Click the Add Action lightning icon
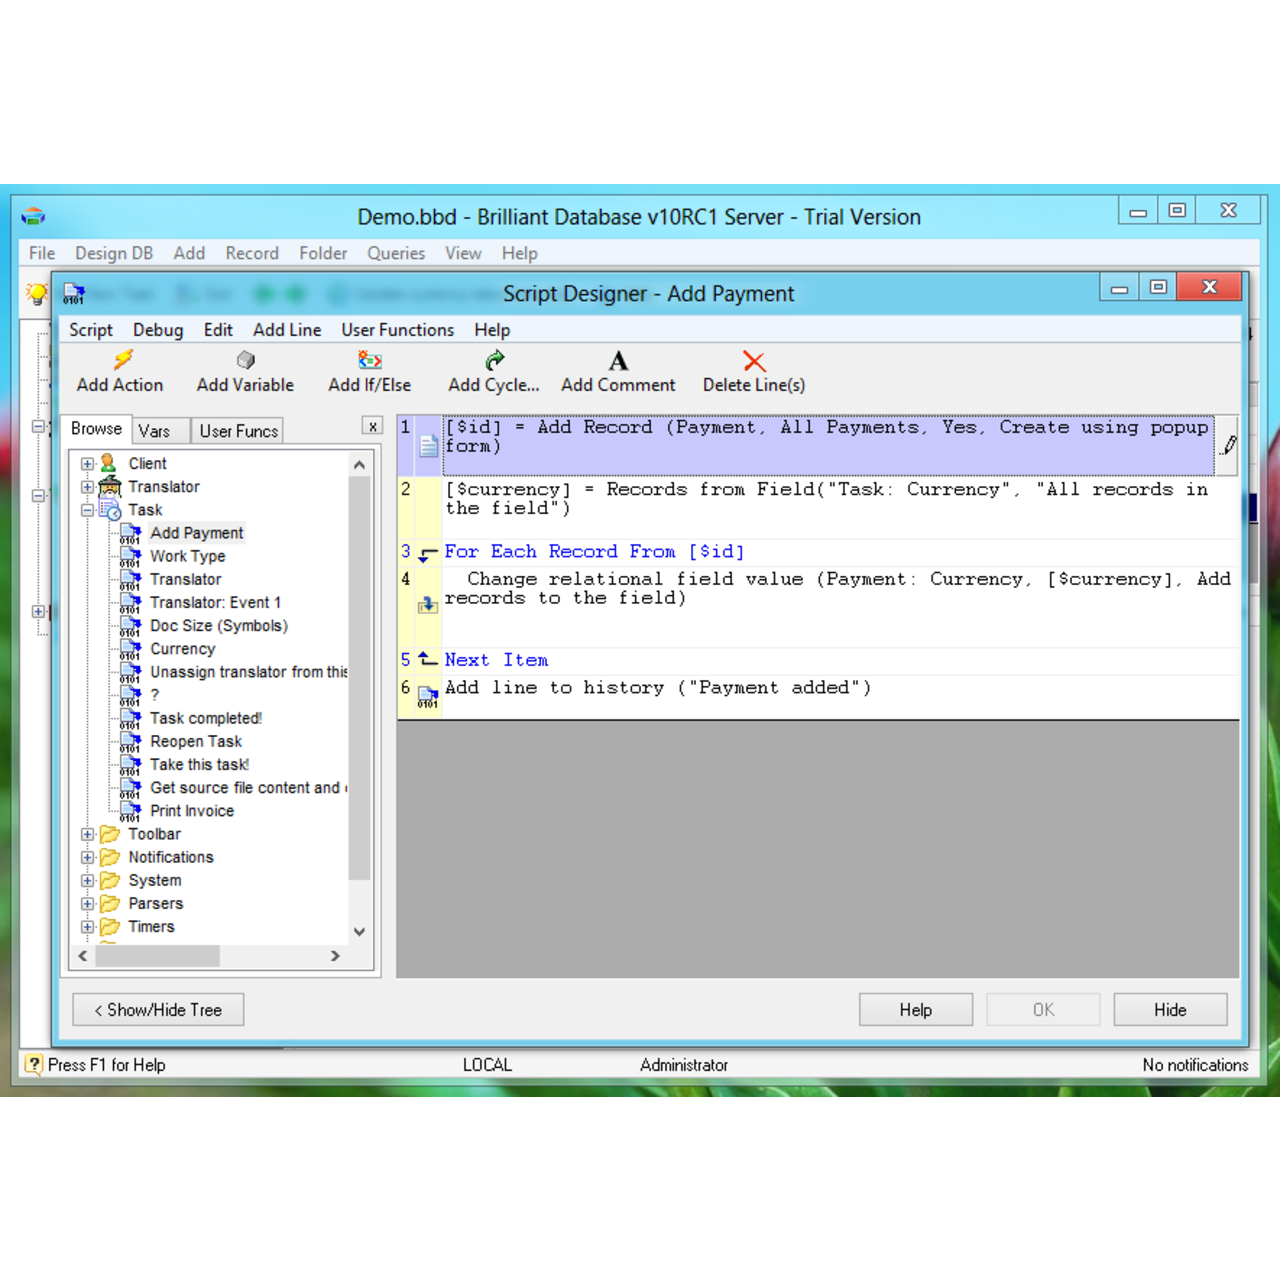 pos(123,359)
